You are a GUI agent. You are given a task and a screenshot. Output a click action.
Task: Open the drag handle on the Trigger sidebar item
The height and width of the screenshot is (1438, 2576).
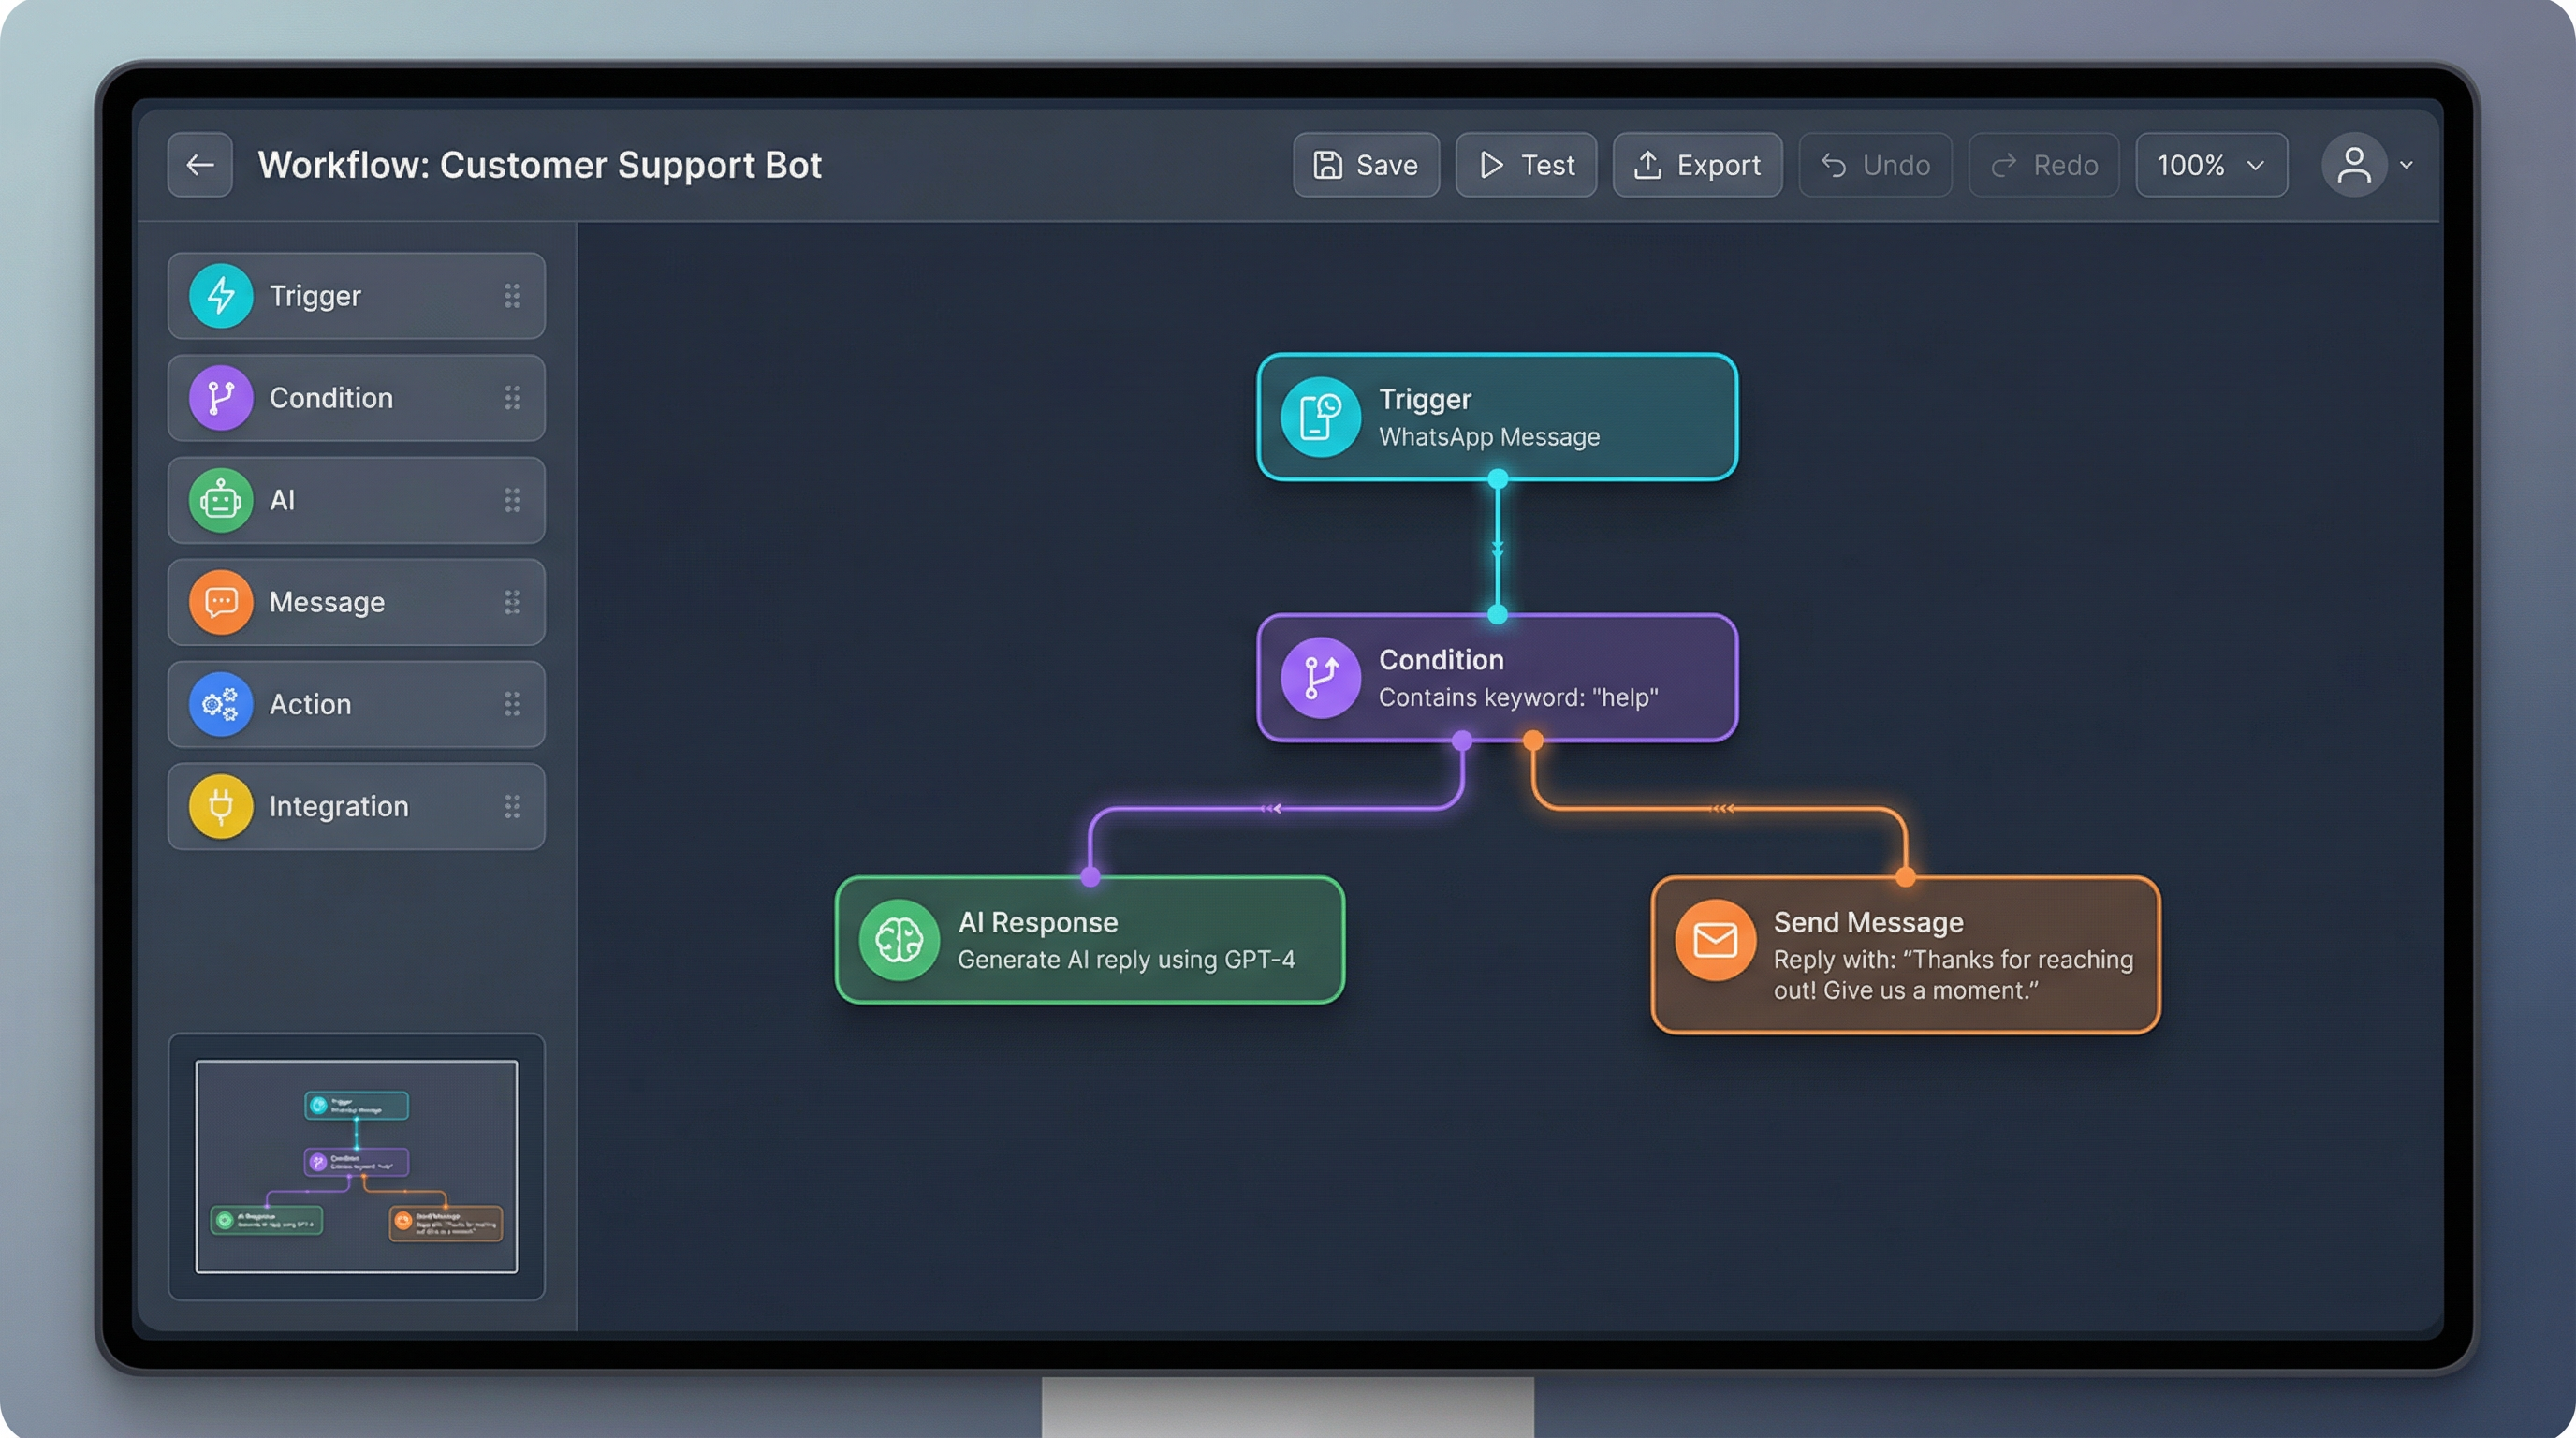click(x=512, y=295)
